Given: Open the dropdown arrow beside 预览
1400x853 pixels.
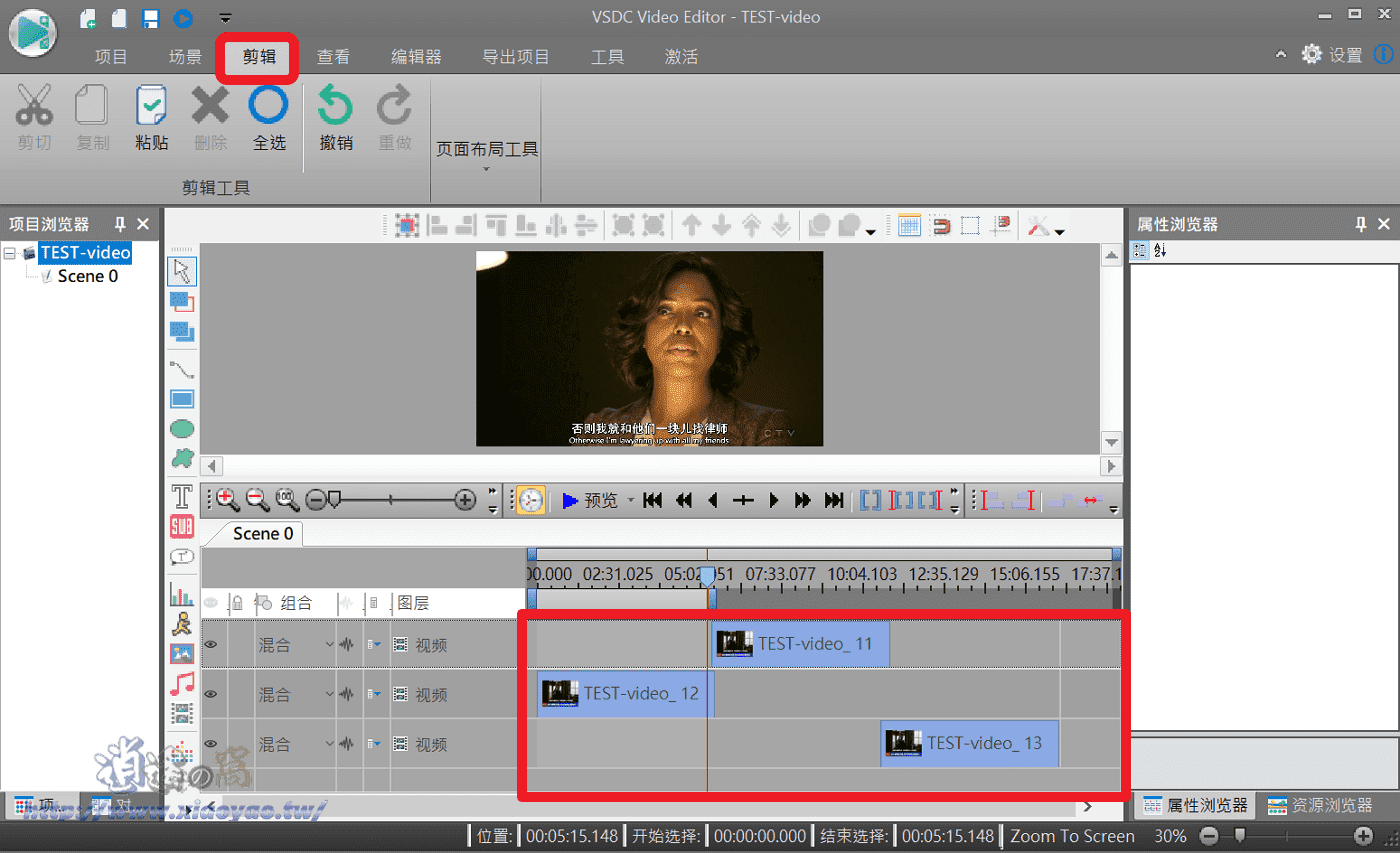Looking at the screenshot, I should click(x=631, y=500).
